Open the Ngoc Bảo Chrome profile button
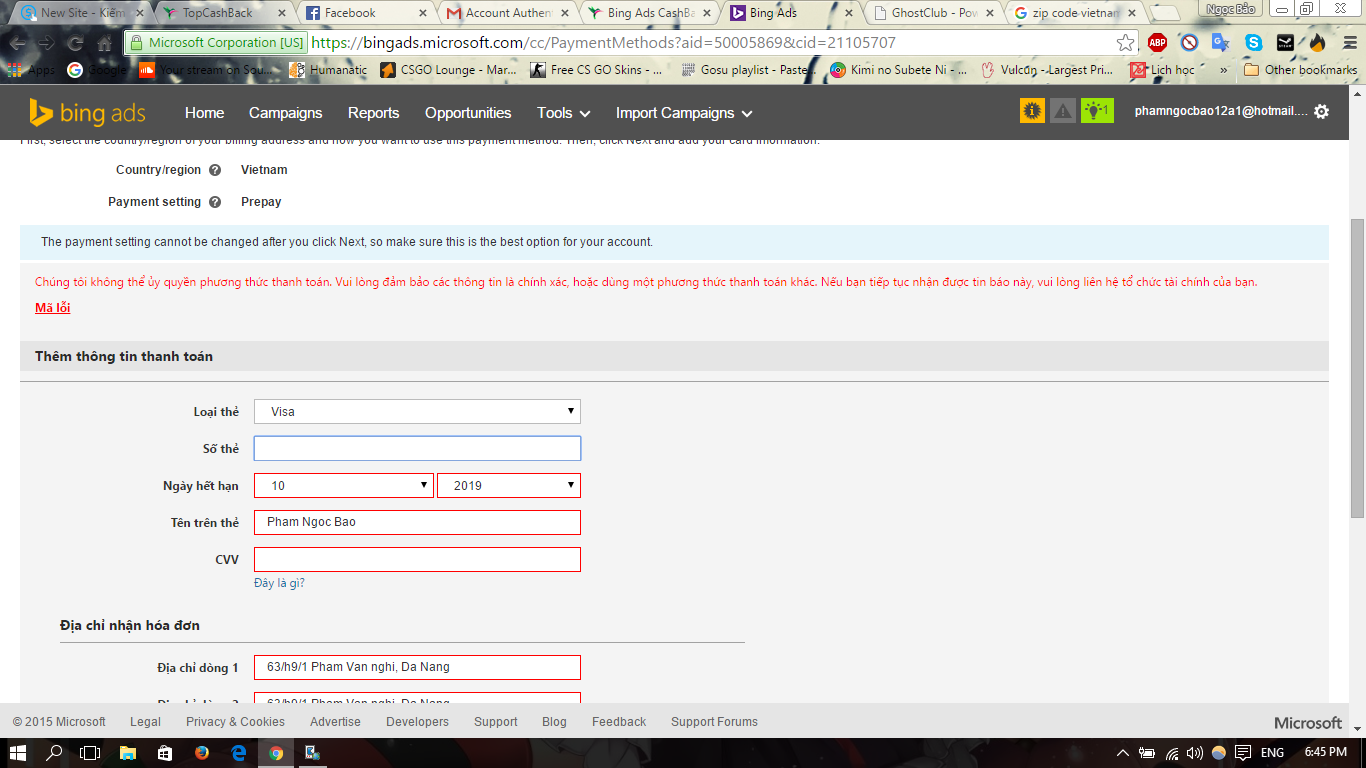The width and height of the screenshot is (1366, 768). pos(1230,9)
